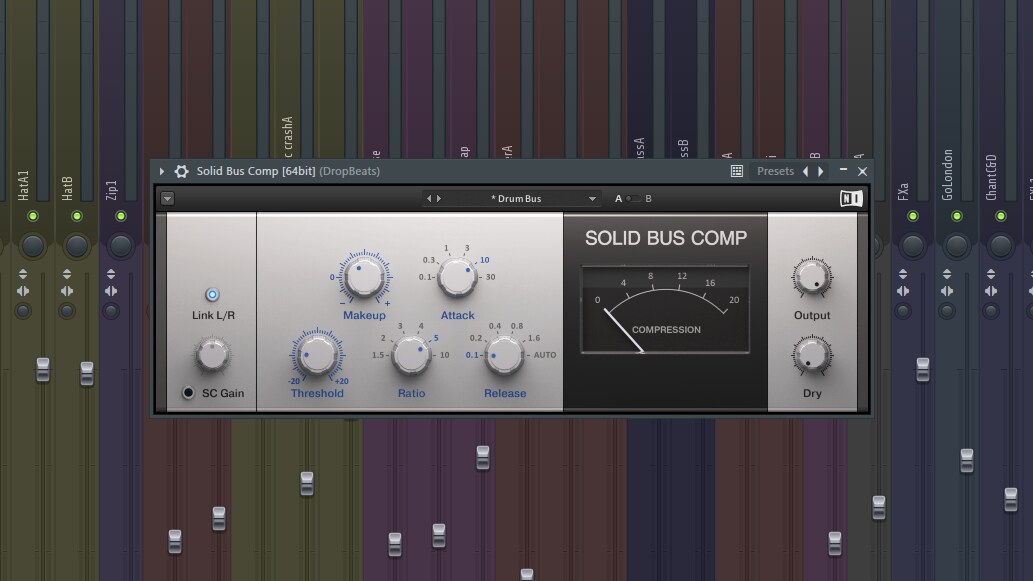Minimize the Solid Bus Comp window
1033x581 pixels.
pos(843,171)
